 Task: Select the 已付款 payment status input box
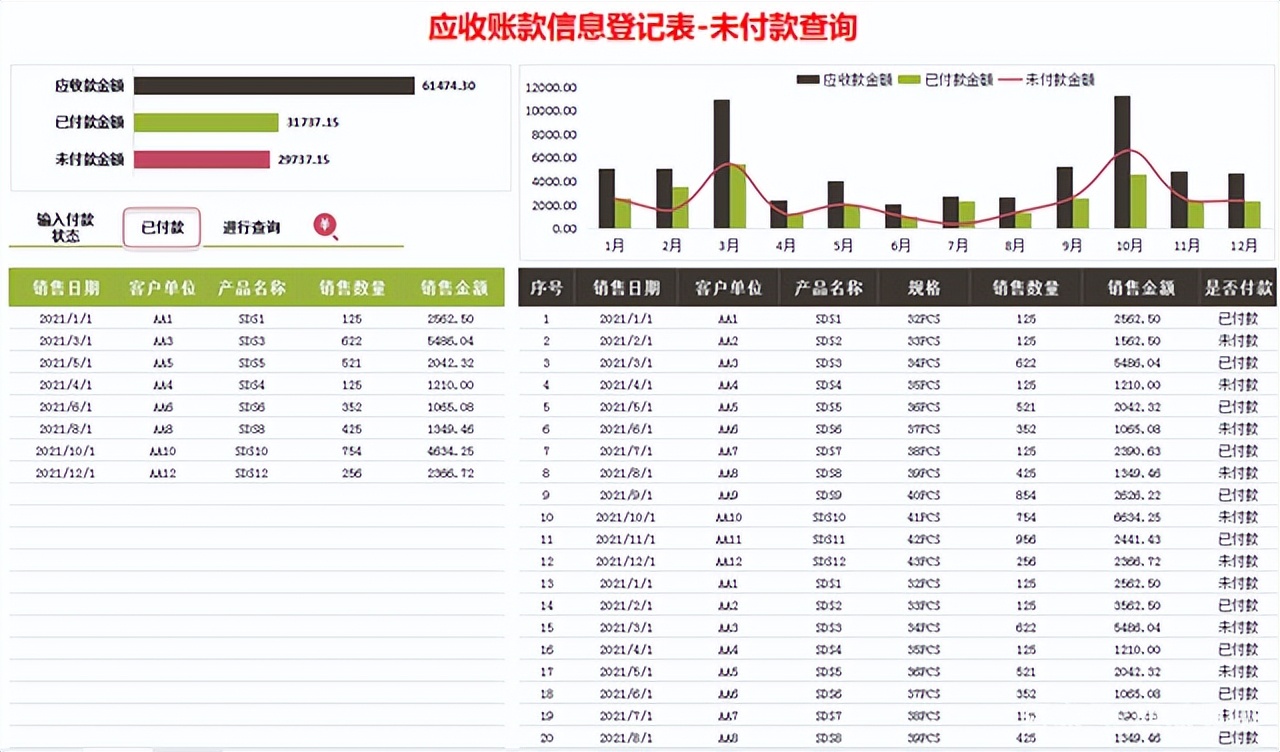(x=162, y=228)
